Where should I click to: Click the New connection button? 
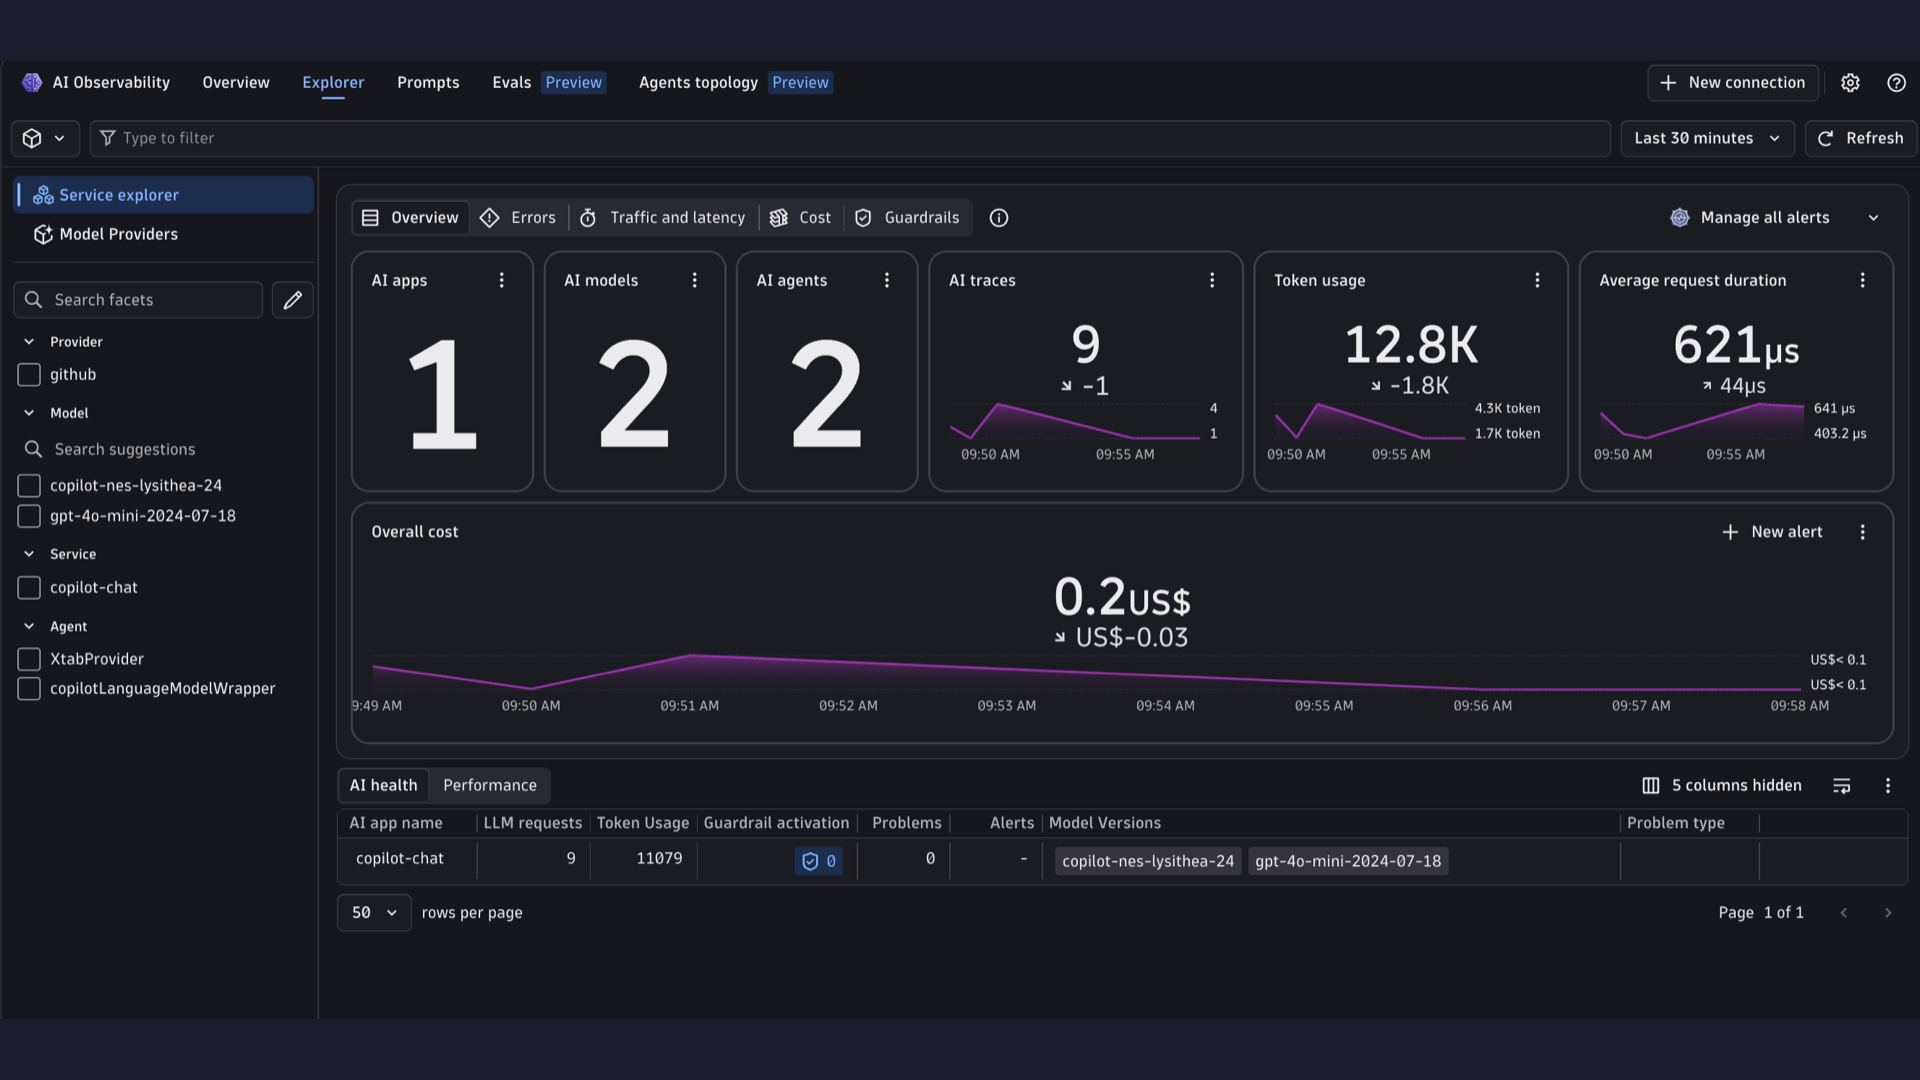point(1733,83)
